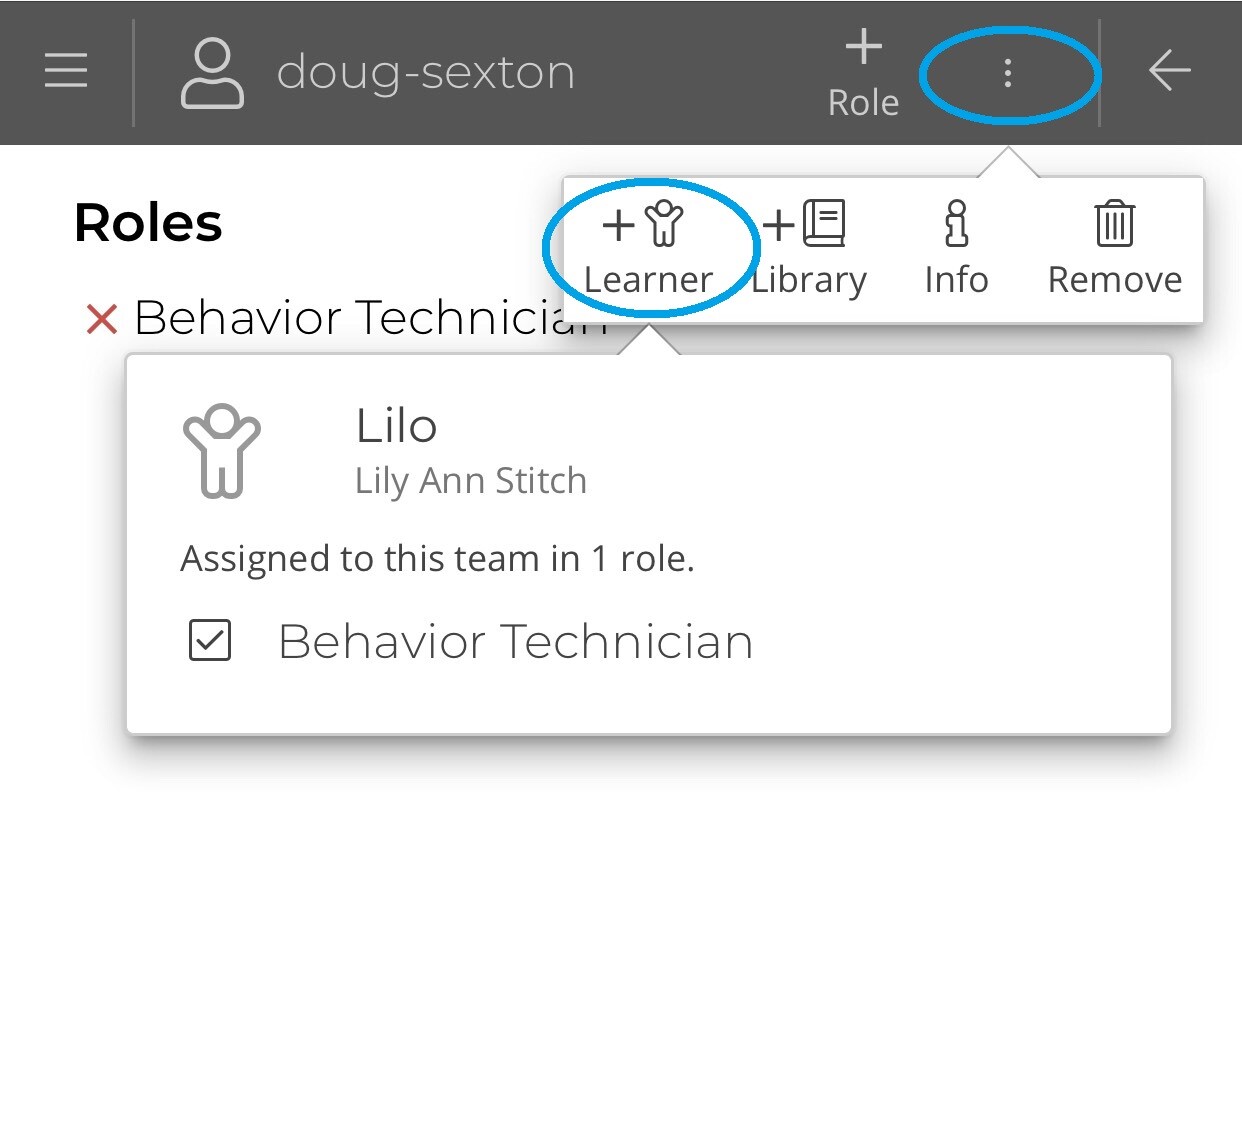
Task: Delete Behavior Technician role via red X
Action: (x=100, y=318)
